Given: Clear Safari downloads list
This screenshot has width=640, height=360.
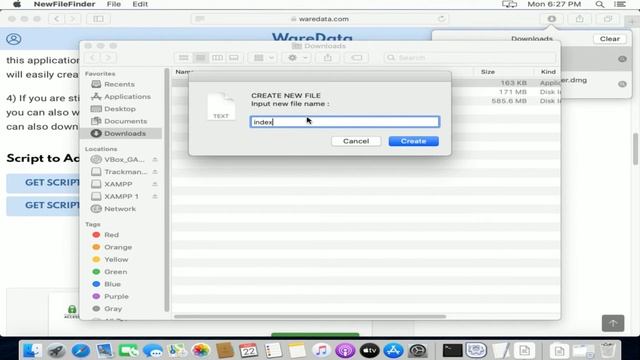Looking at the screenshot, I should coord(610,39).
